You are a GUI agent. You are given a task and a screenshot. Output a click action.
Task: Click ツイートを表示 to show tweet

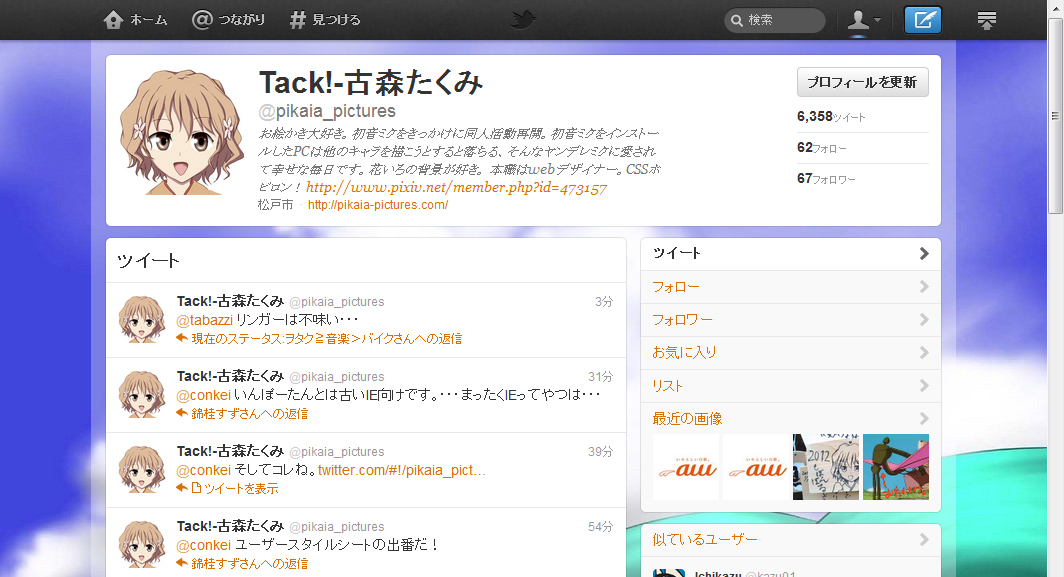click(241, 489)
